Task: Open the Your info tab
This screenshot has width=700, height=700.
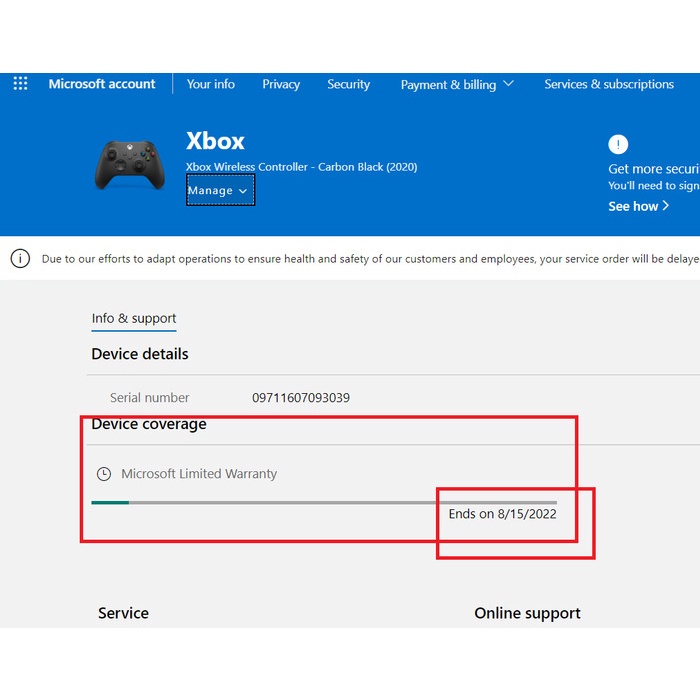Action: click(211, 84)
